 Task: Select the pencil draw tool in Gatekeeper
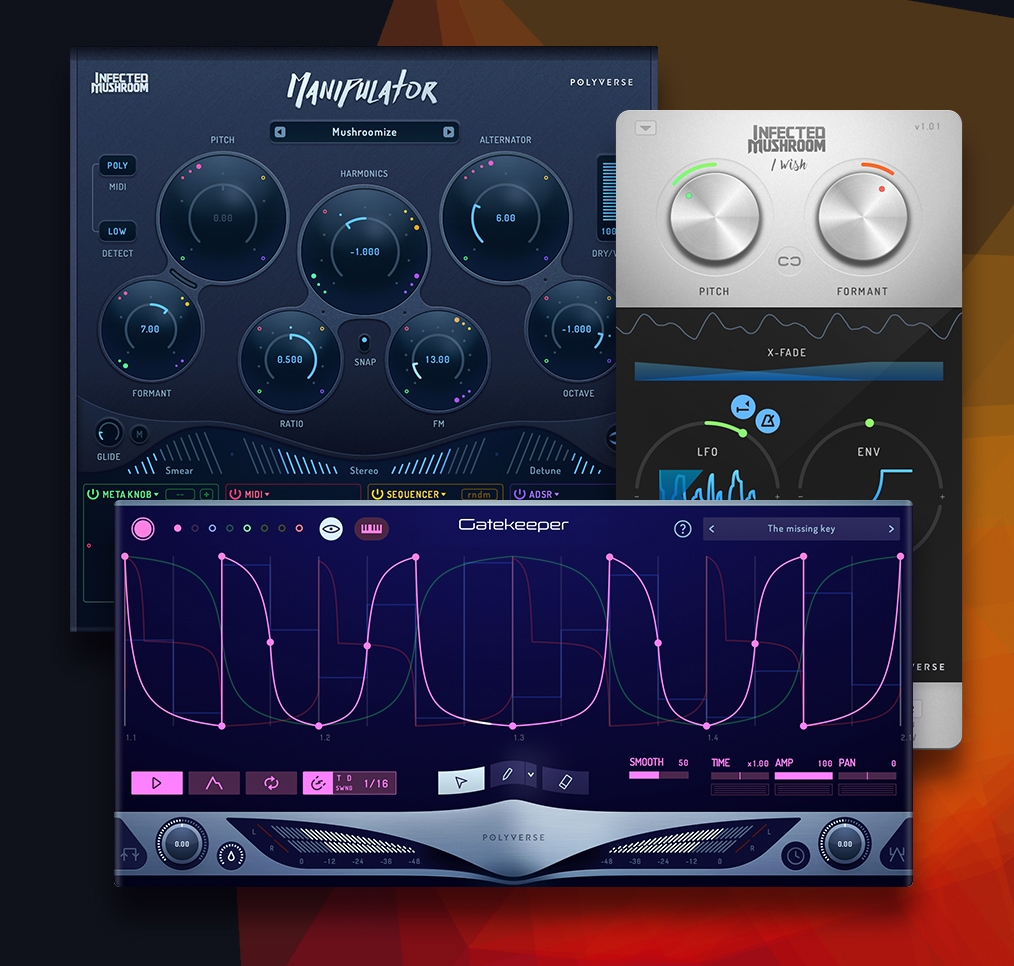[508, 773]
